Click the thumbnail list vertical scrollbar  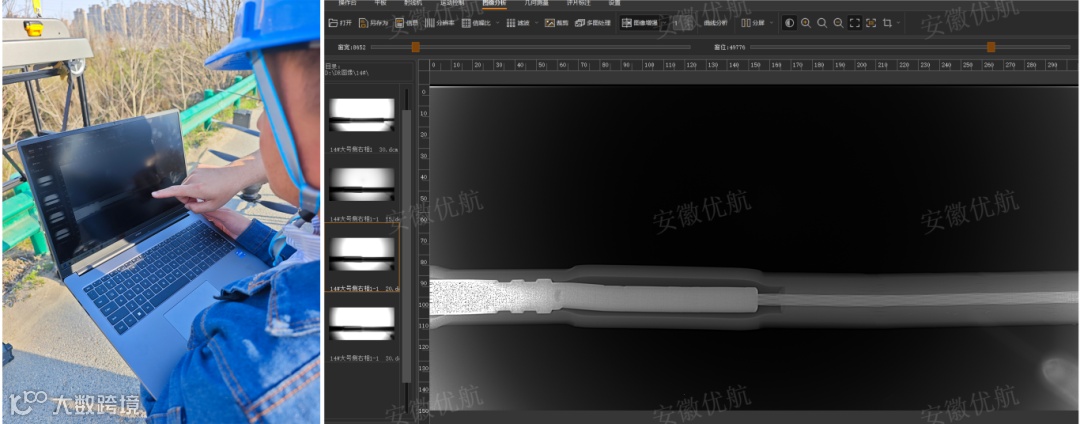[406, 246]
